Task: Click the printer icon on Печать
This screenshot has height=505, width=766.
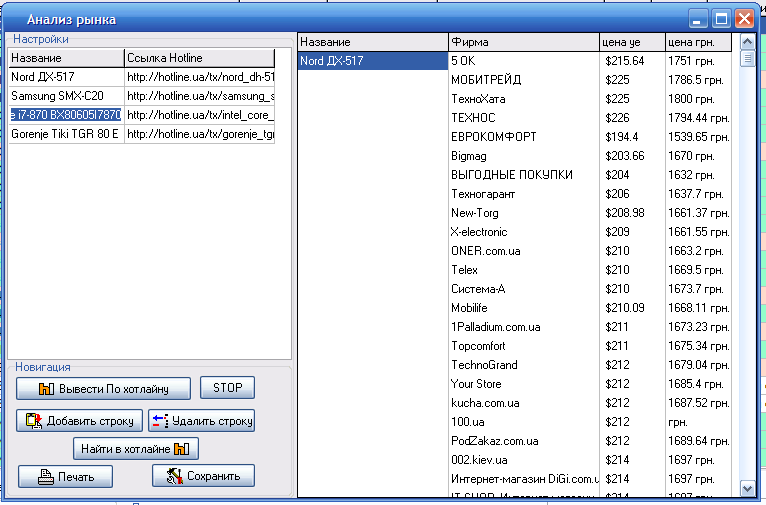Action: (x=45, y=477)
